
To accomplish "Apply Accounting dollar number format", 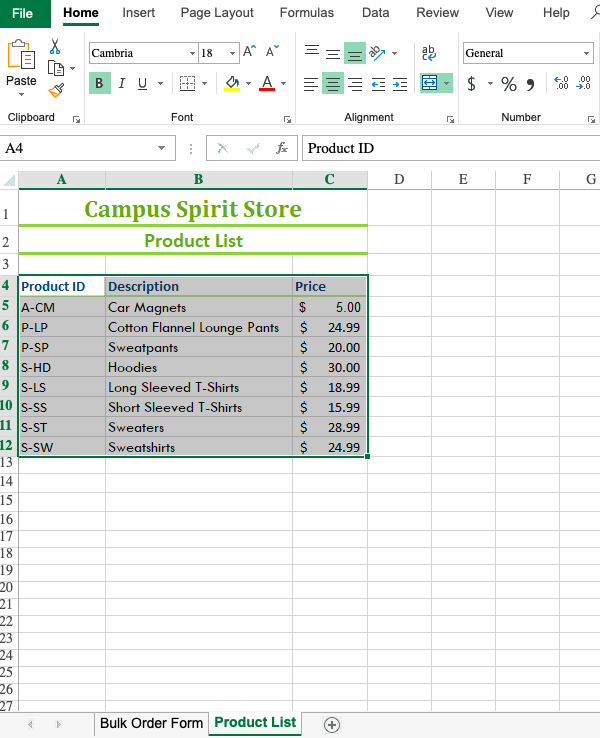I will [471, 84].
